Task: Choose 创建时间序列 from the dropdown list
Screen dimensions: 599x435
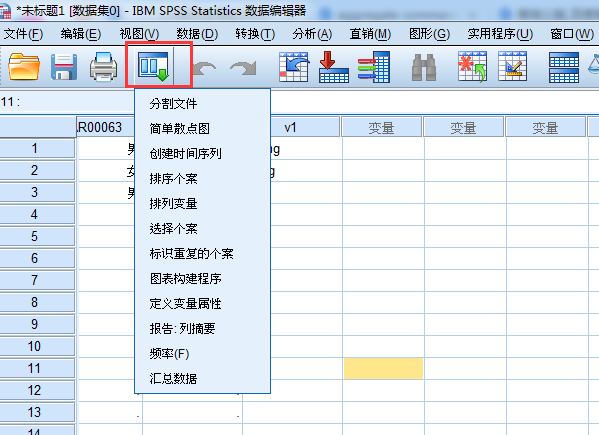Action: point(202,154)
